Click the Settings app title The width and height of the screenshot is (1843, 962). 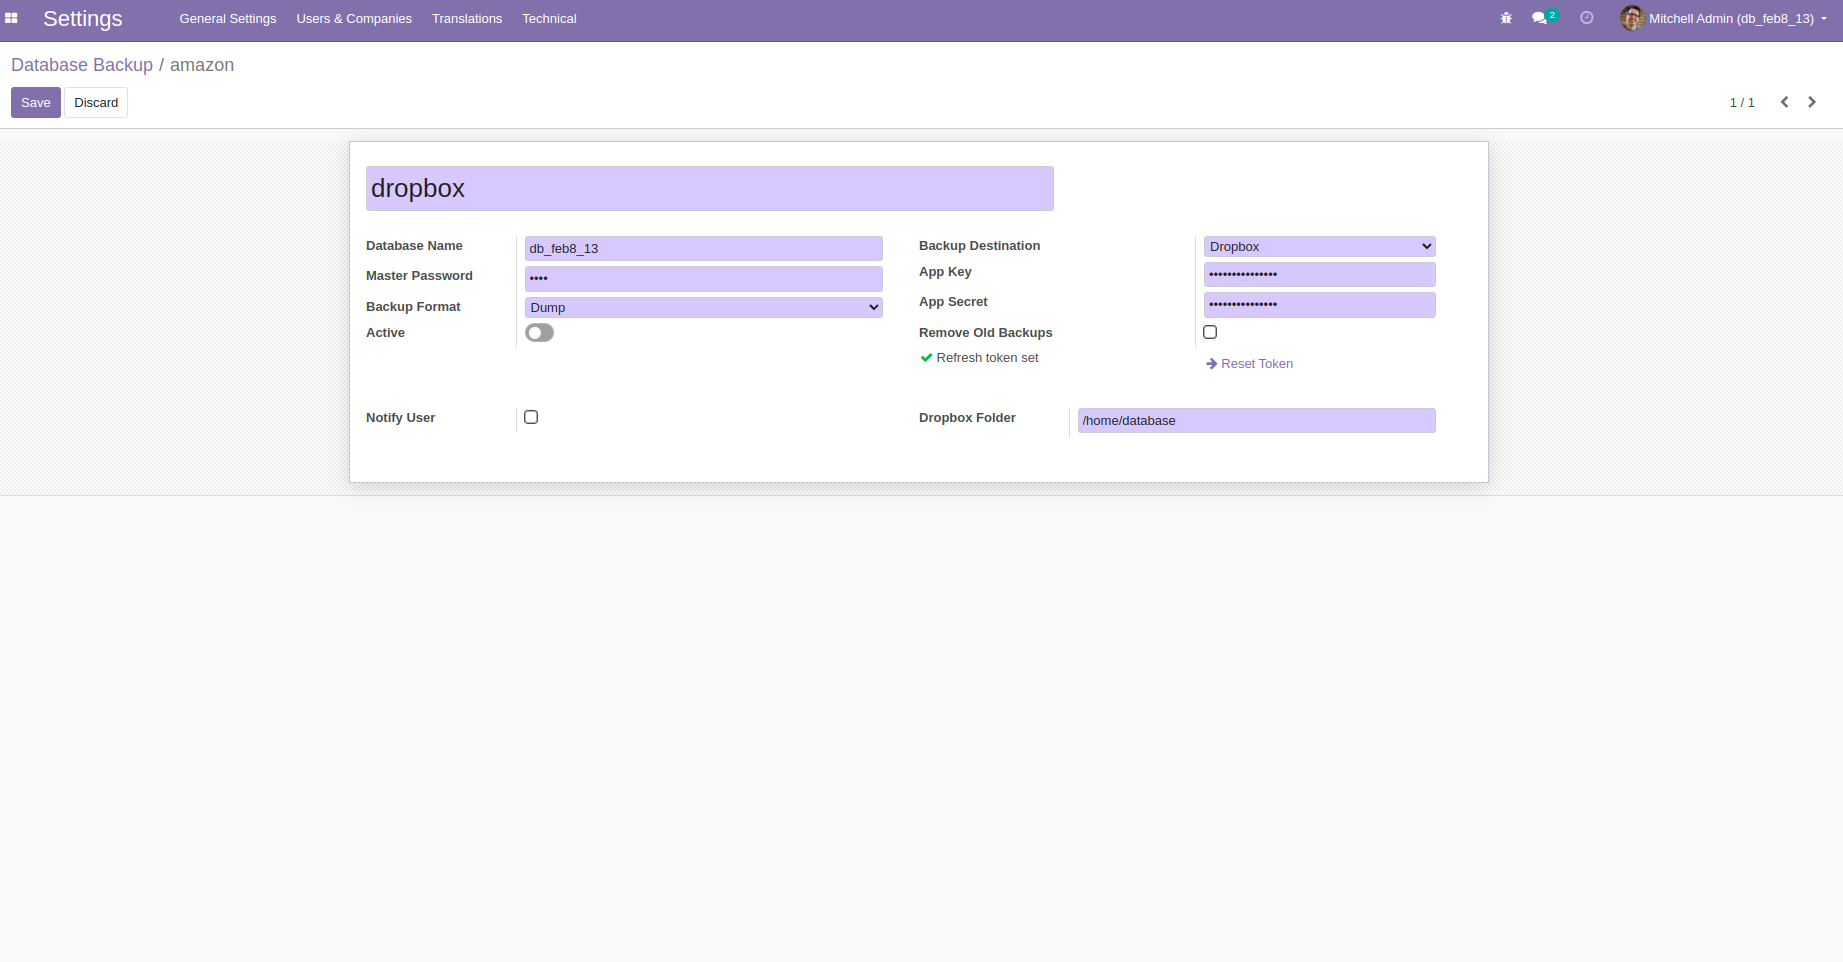pos(83,18)
